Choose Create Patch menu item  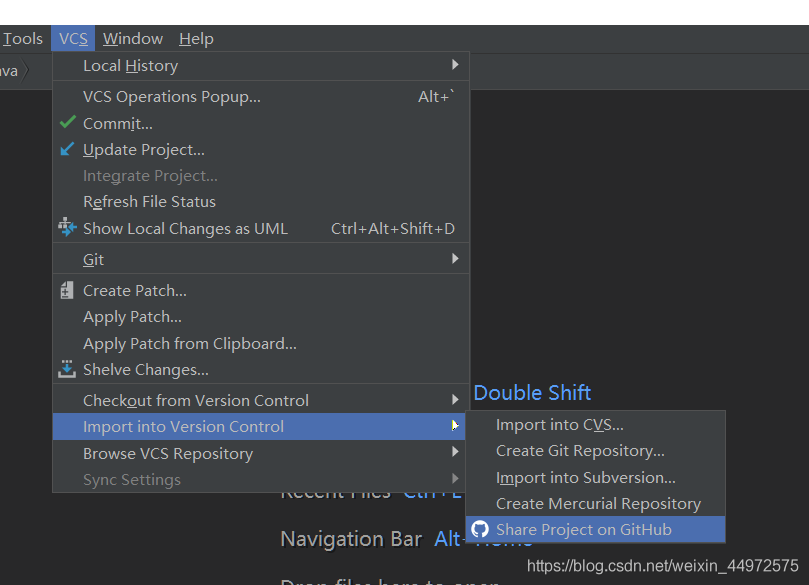coord(261,290)
